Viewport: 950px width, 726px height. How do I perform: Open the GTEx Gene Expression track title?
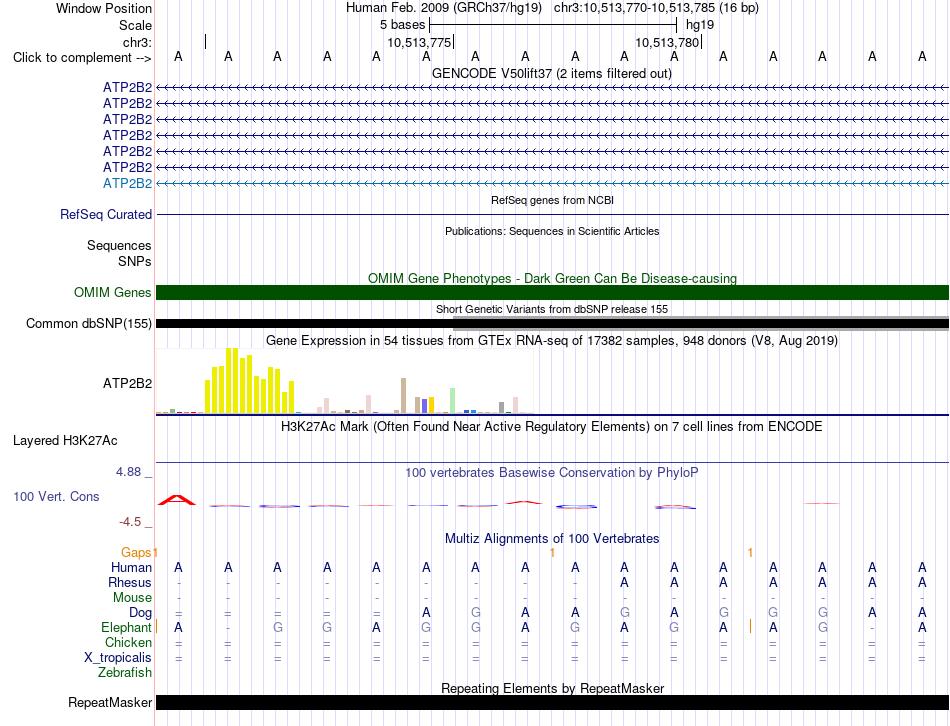pos(552,341)
